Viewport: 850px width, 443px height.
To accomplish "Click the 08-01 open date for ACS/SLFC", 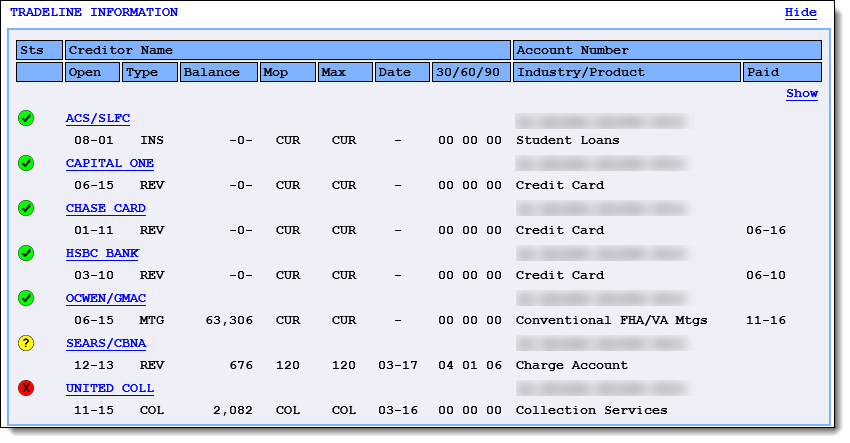I will [94, 140].
